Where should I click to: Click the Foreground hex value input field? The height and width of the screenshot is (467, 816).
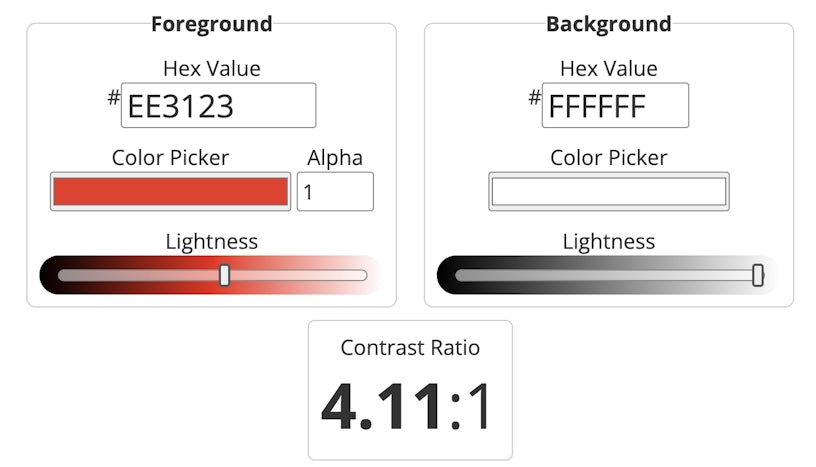click(x=218, y=106)
